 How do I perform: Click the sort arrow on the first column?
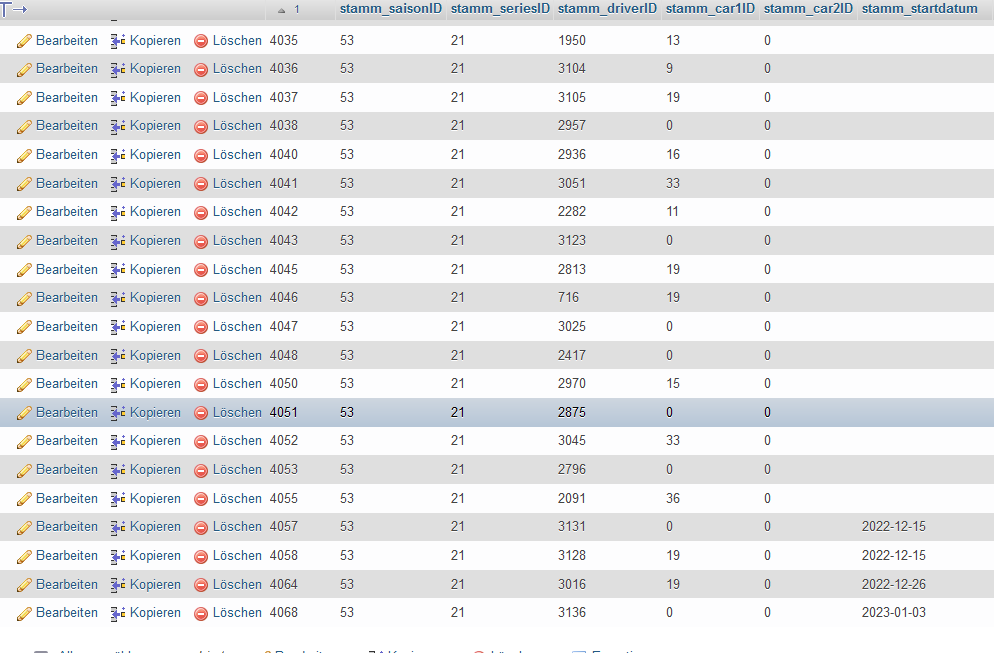(282, 9)
